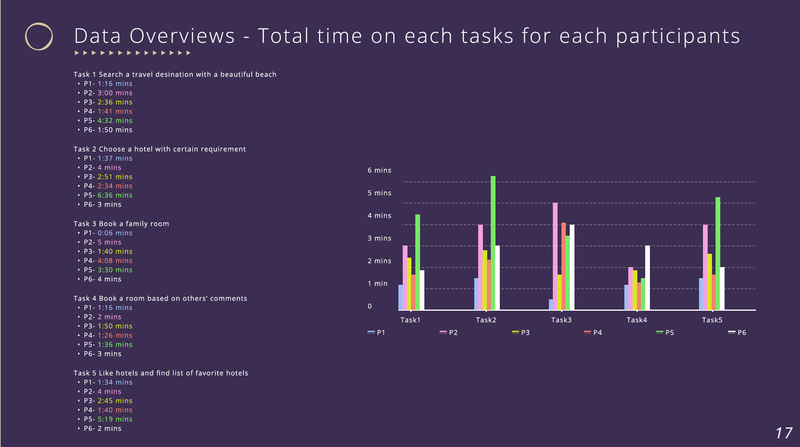
Task: Click the 'Task5' x-axis label
Action: [x=712, y=320]
